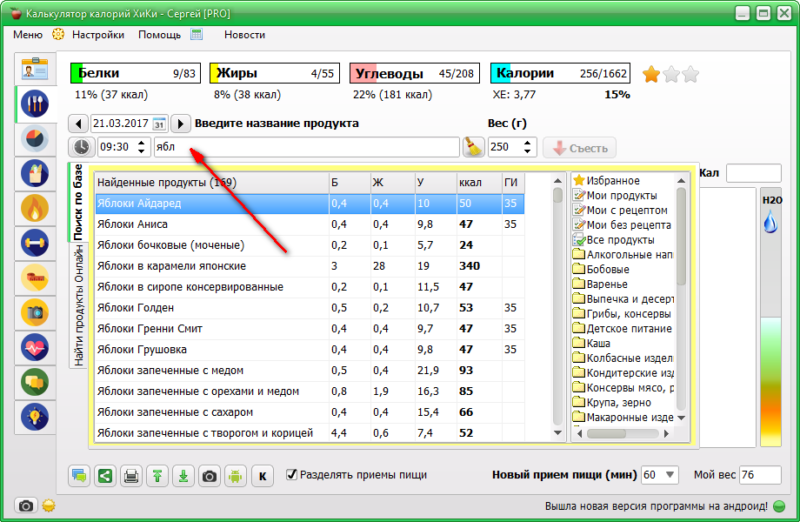Click the 'Мой вес' input field
The width and height of the screenshot is (800, 522).
click(x=759, y=475)
